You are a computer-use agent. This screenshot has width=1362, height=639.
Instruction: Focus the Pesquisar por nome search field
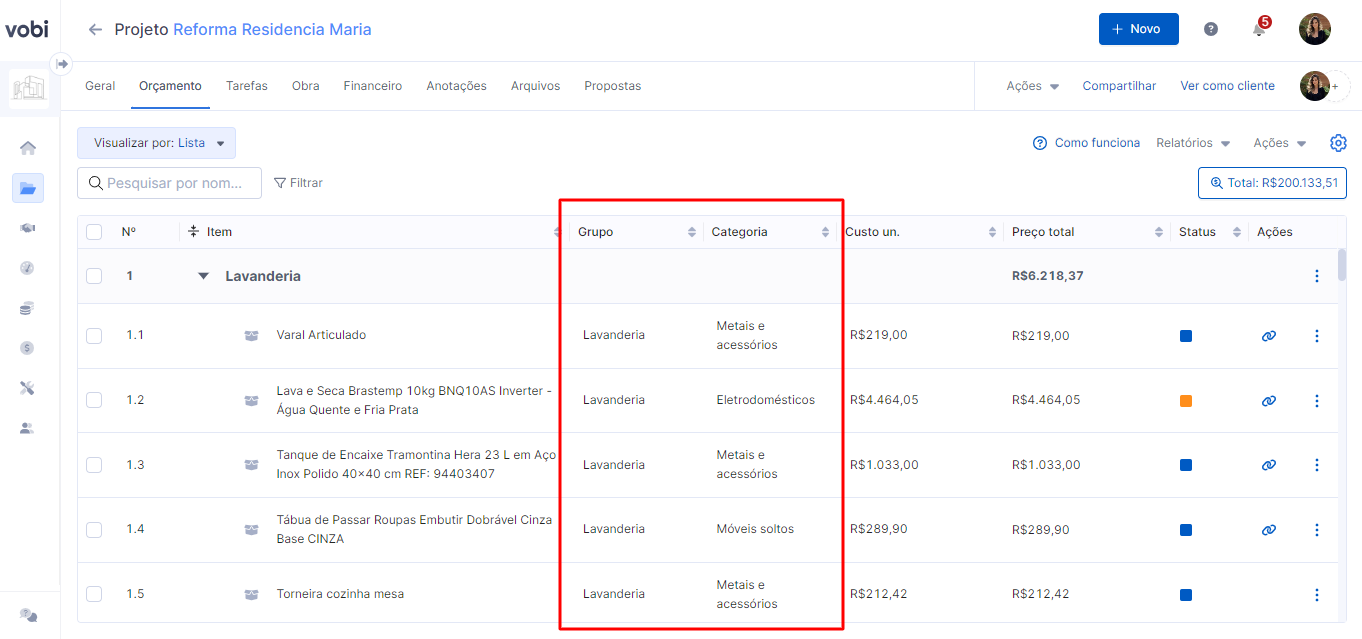click(x=169, y=183)
